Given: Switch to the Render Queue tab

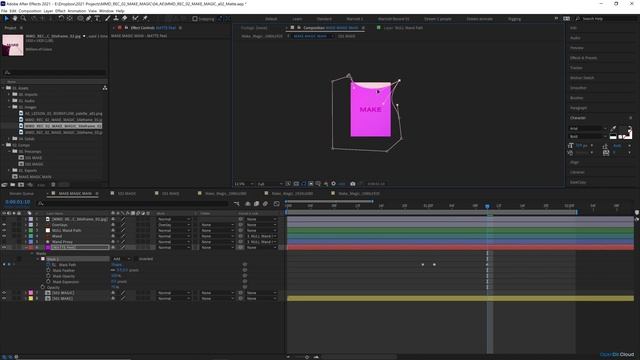Looking at the screenshot, I should coord(22,193).
